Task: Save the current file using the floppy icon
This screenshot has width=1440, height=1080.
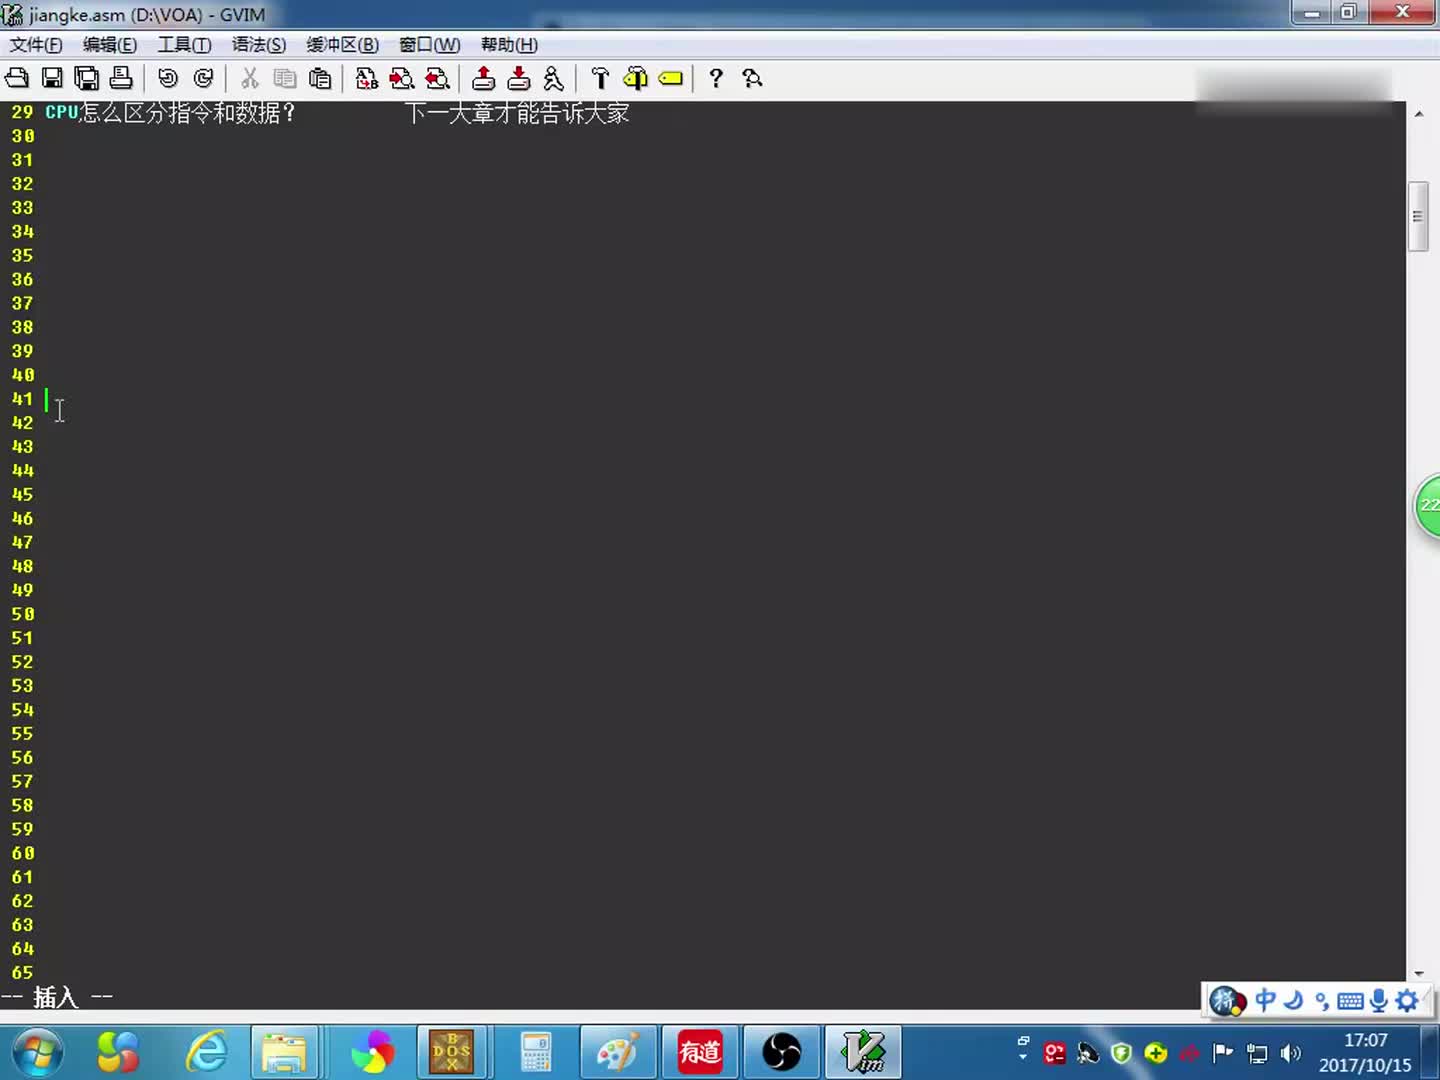Action: (x=52, y=78)
